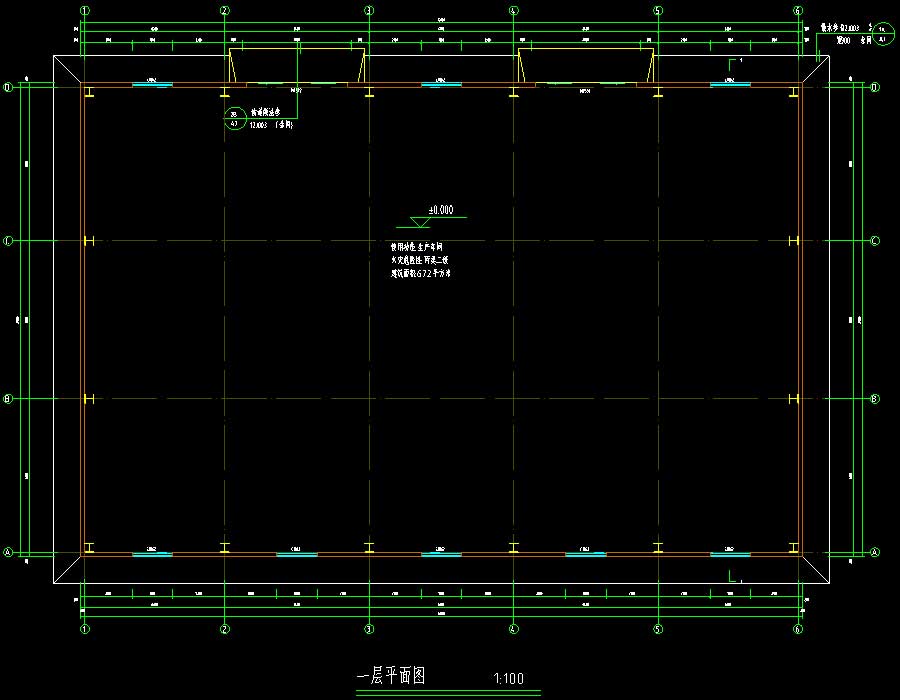
Task: Click grid axis bubble 1 at top
Action: pos(85,10)
